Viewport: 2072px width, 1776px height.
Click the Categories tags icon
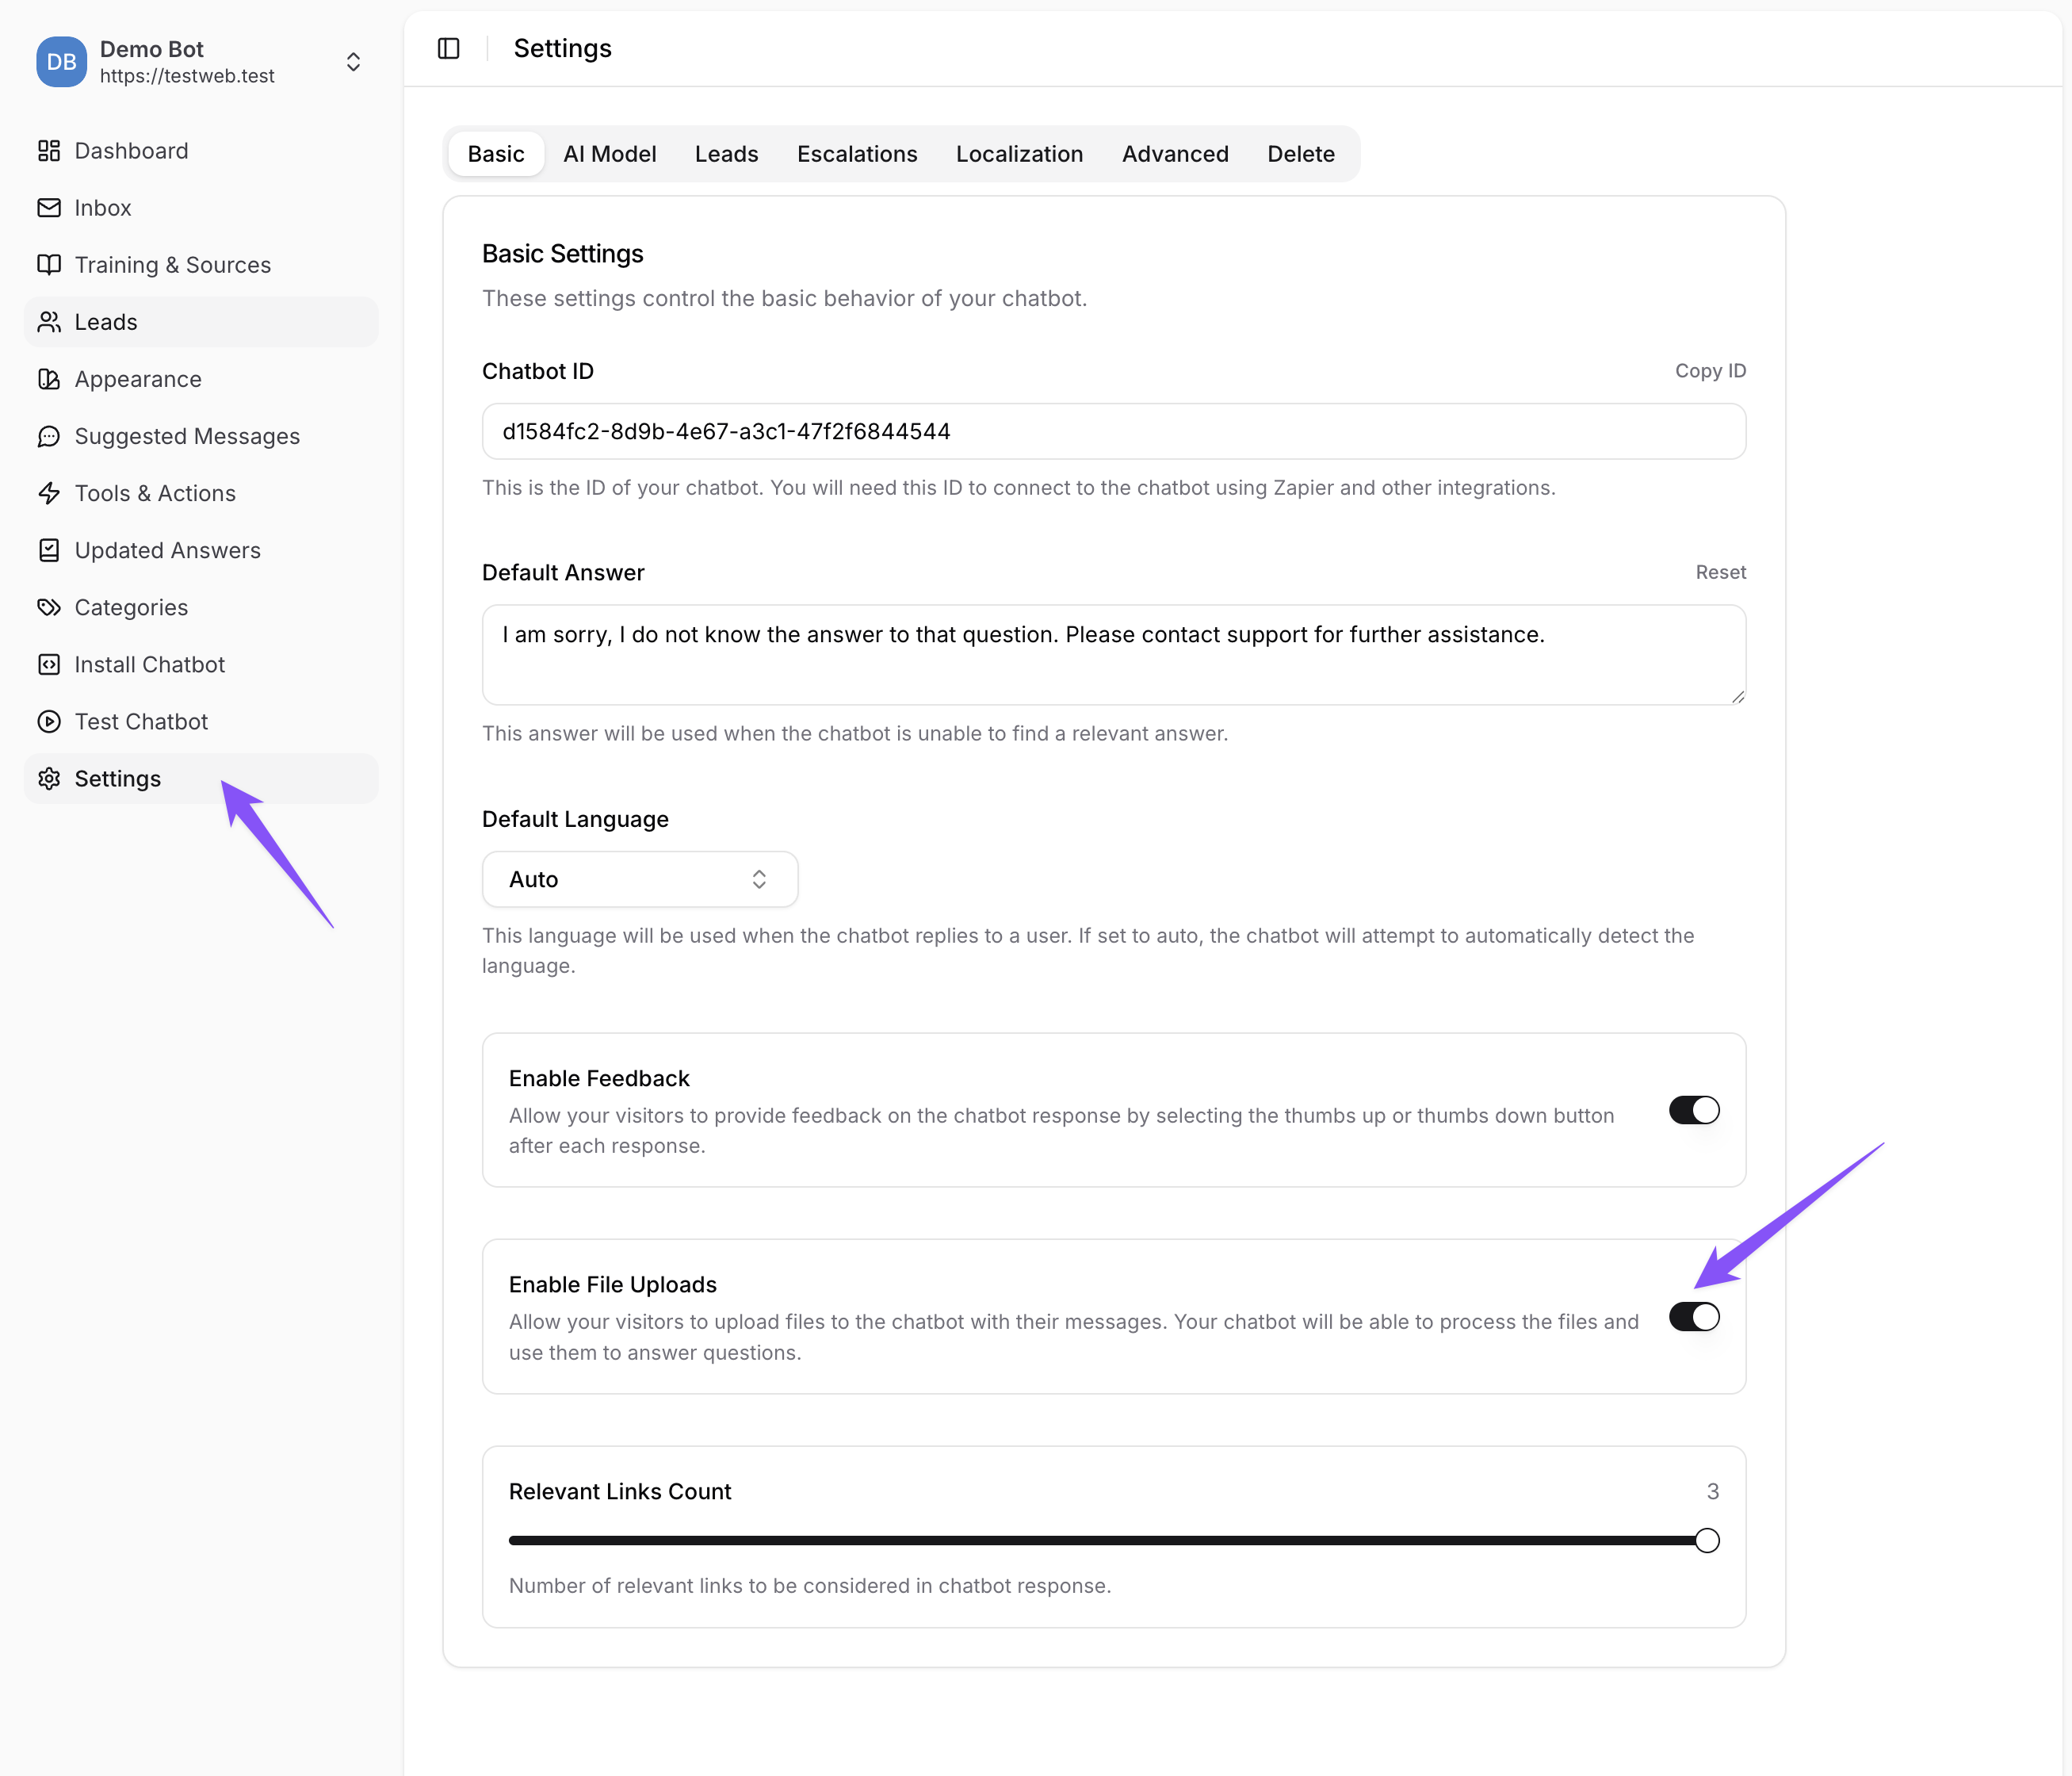(49, 607)
